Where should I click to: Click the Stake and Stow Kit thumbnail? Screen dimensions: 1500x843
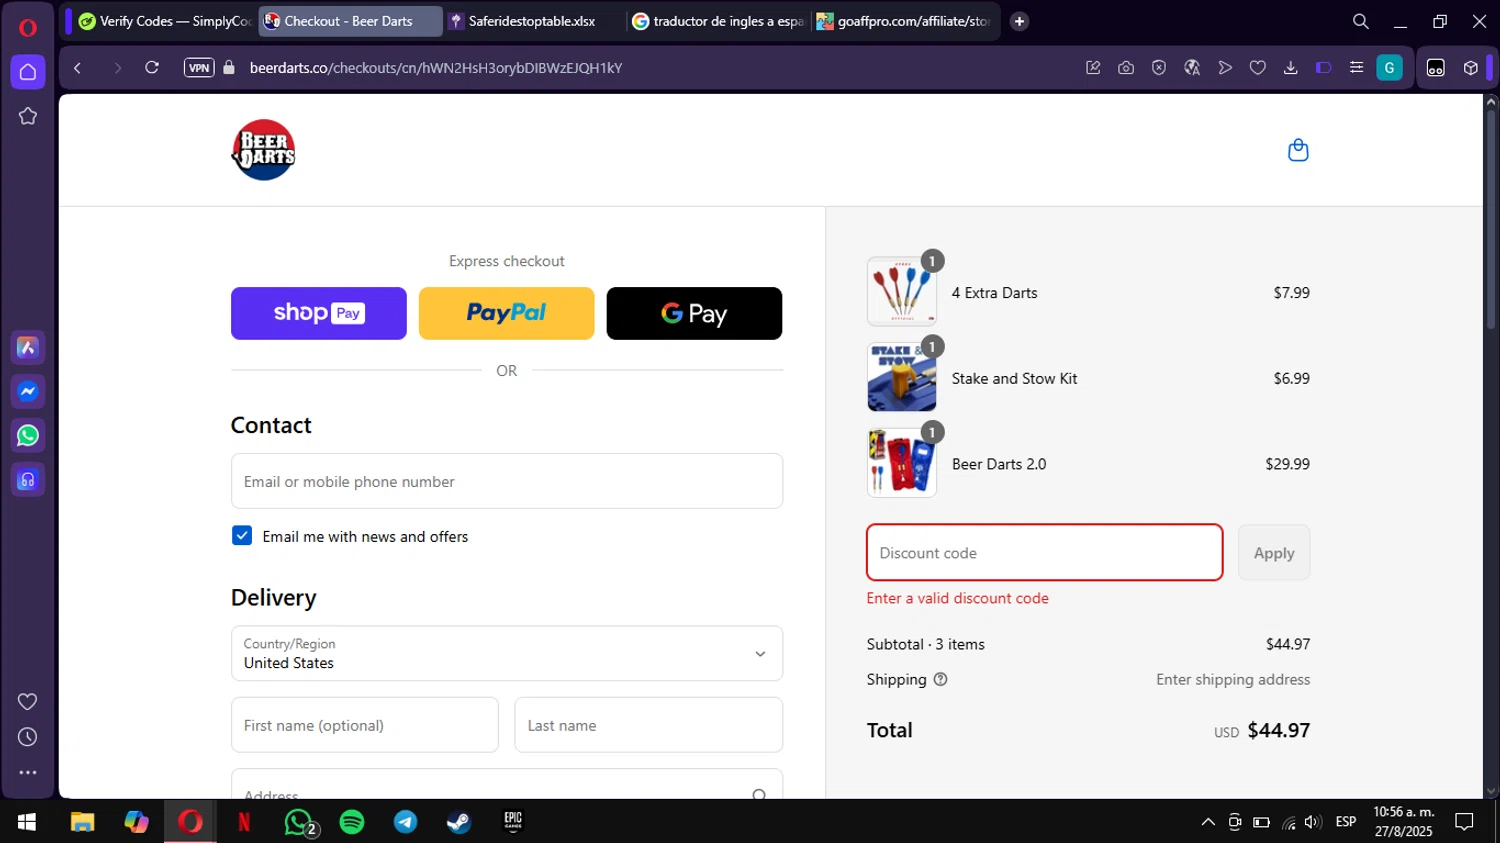[902, 377]
